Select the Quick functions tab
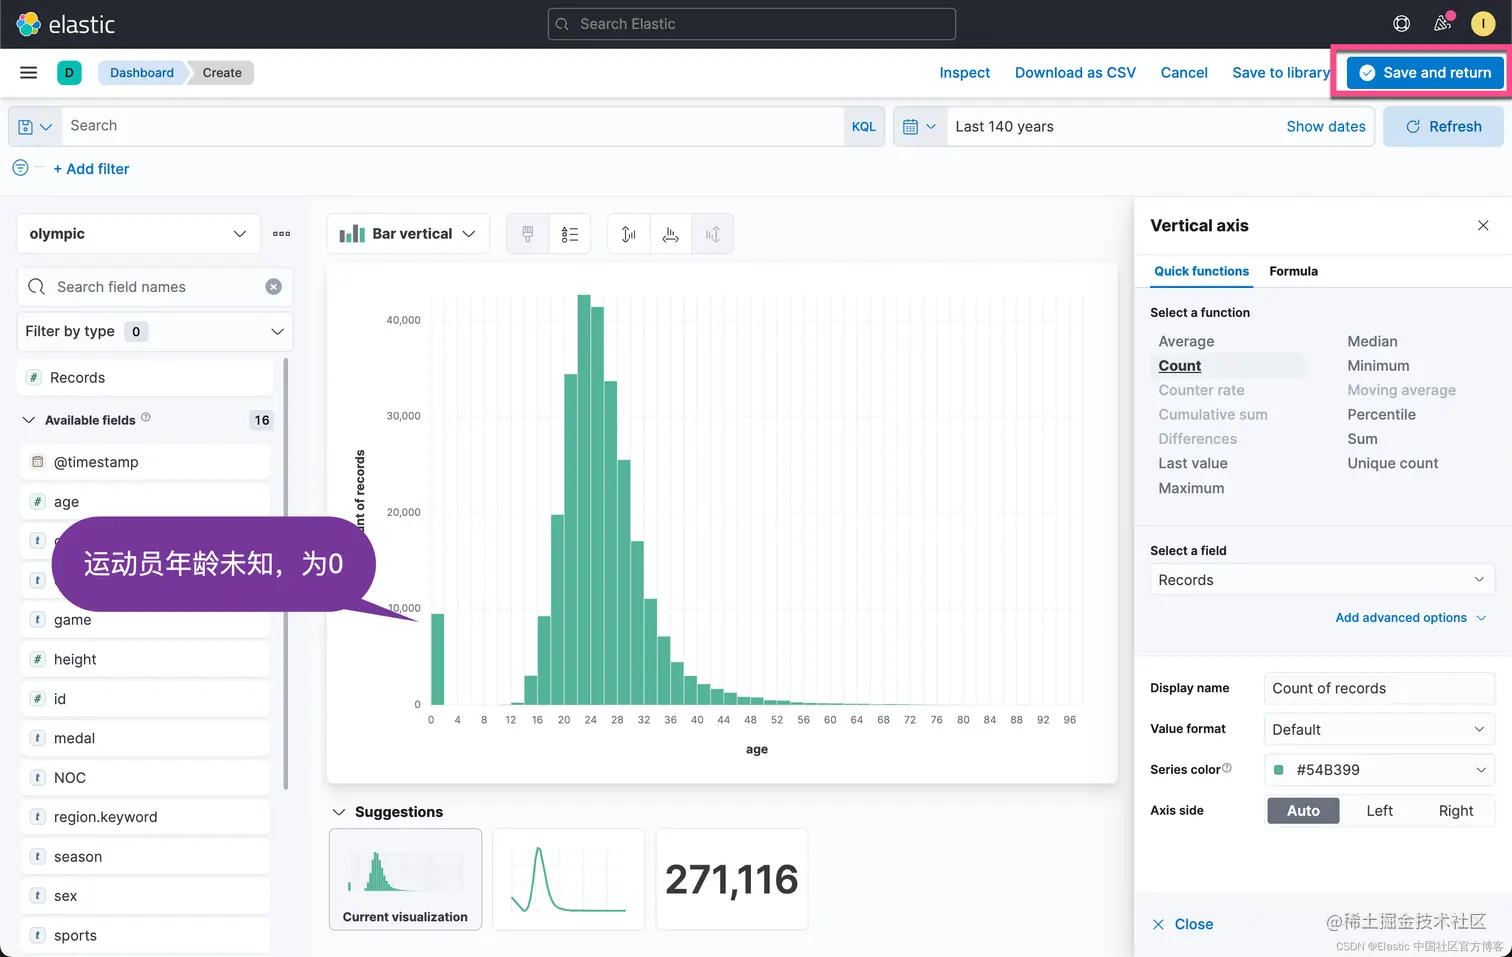 click(x=1201, y=271)
